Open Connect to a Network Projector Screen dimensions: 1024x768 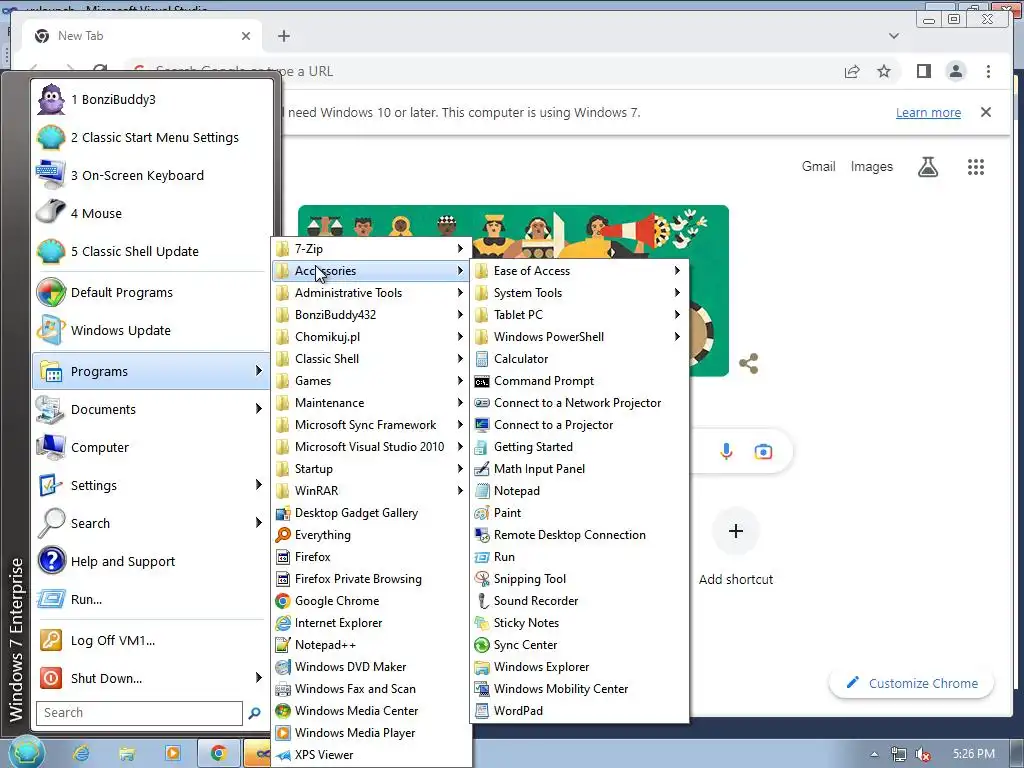click(x=579, y=403)
